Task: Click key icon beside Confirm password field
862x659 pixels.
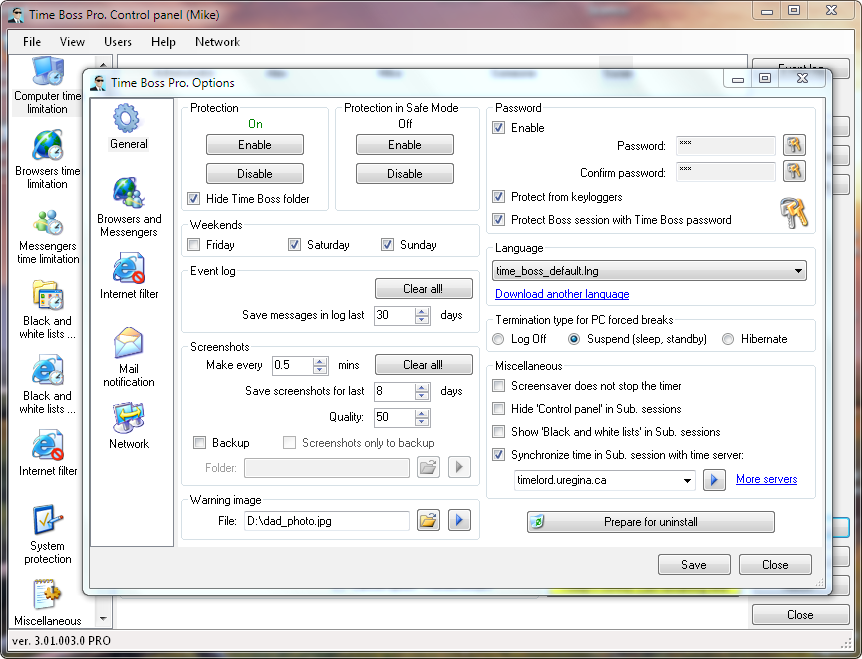Action: click(x=794, y=171)
